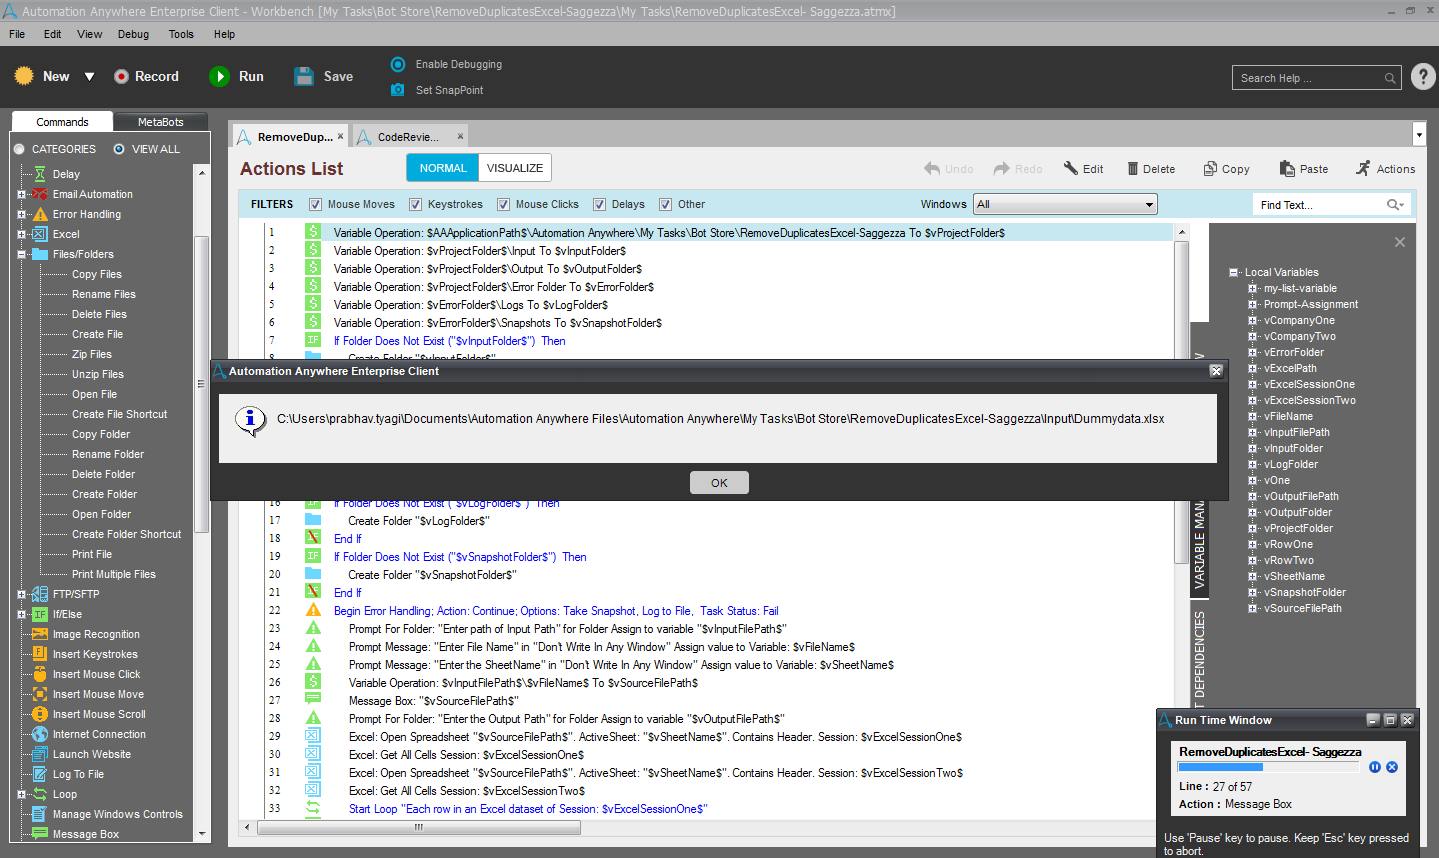The image size is (1439, 858).
Task: Collapse the Files/Folders category
Action: click(21, 254)
